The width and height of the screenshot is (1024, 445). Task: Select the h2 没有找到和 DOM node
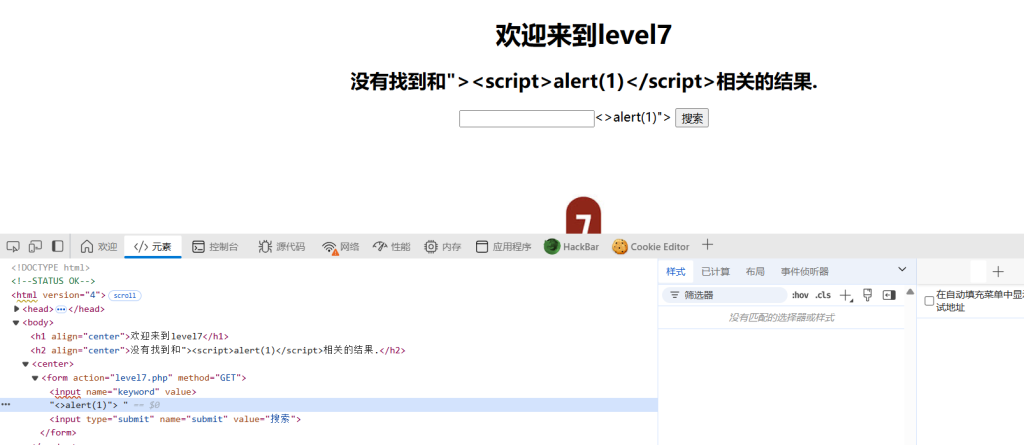218,350
